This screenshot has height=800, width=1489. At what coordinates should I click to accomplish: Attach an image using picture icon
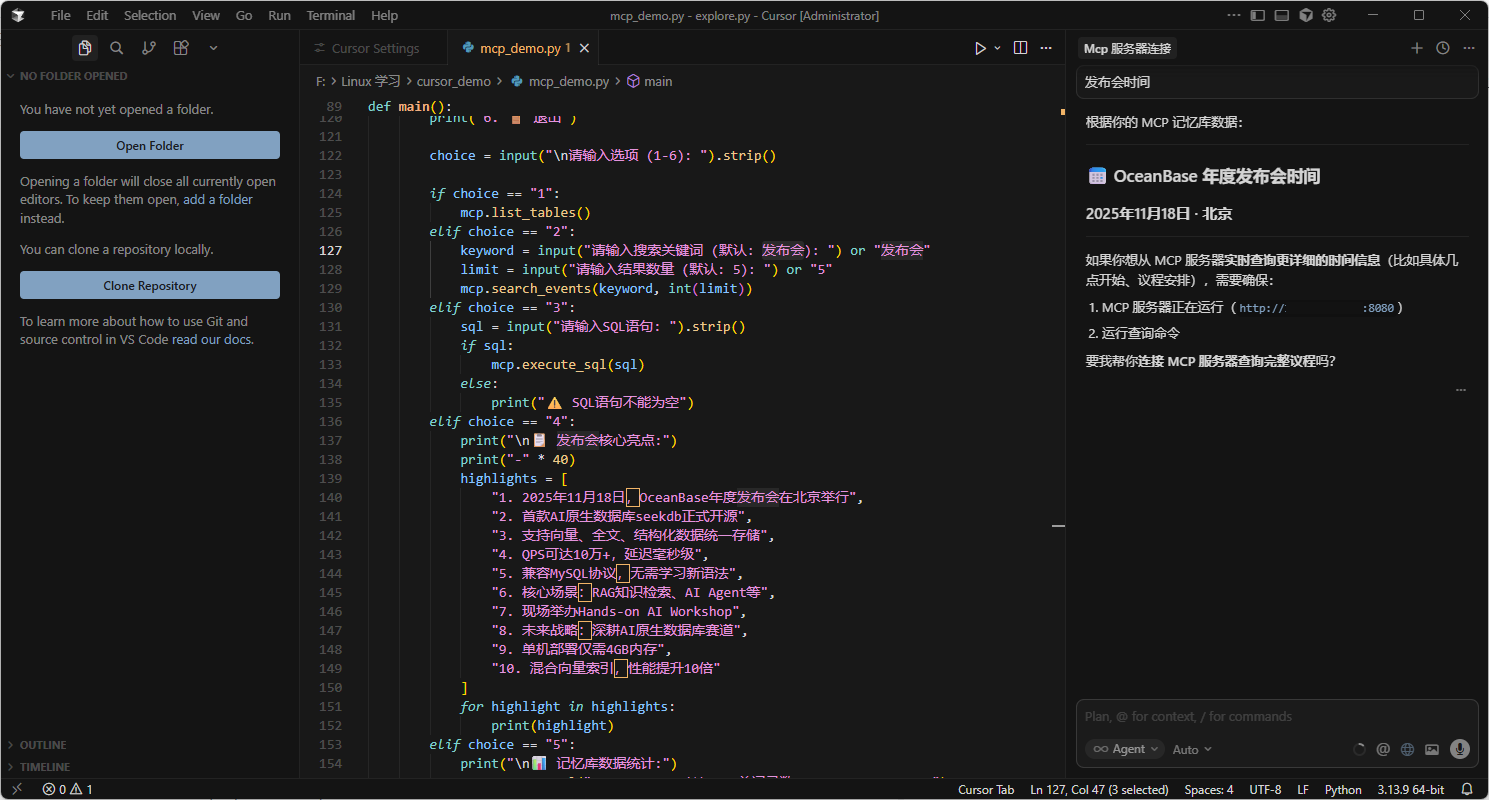[x=1432, y=749]
